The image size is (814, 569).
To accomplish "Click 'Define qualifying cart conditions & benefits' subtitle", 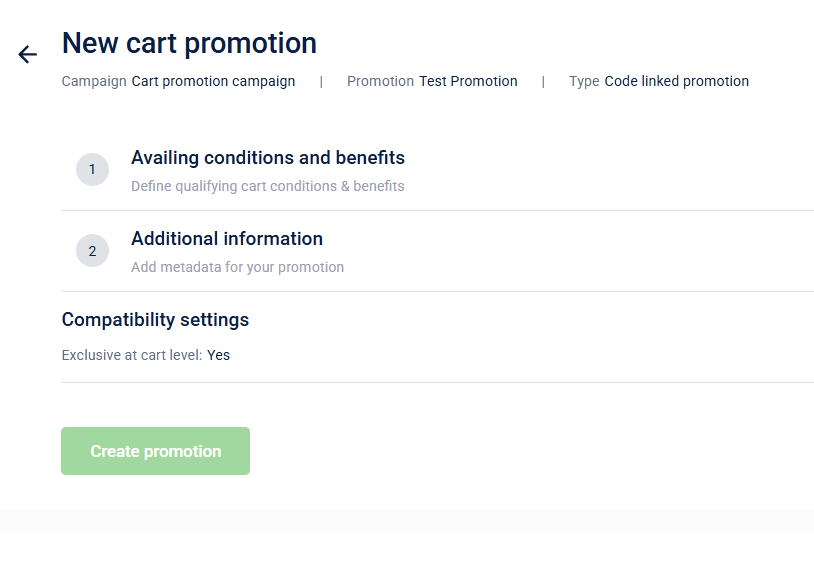I will tap(268, 186).
